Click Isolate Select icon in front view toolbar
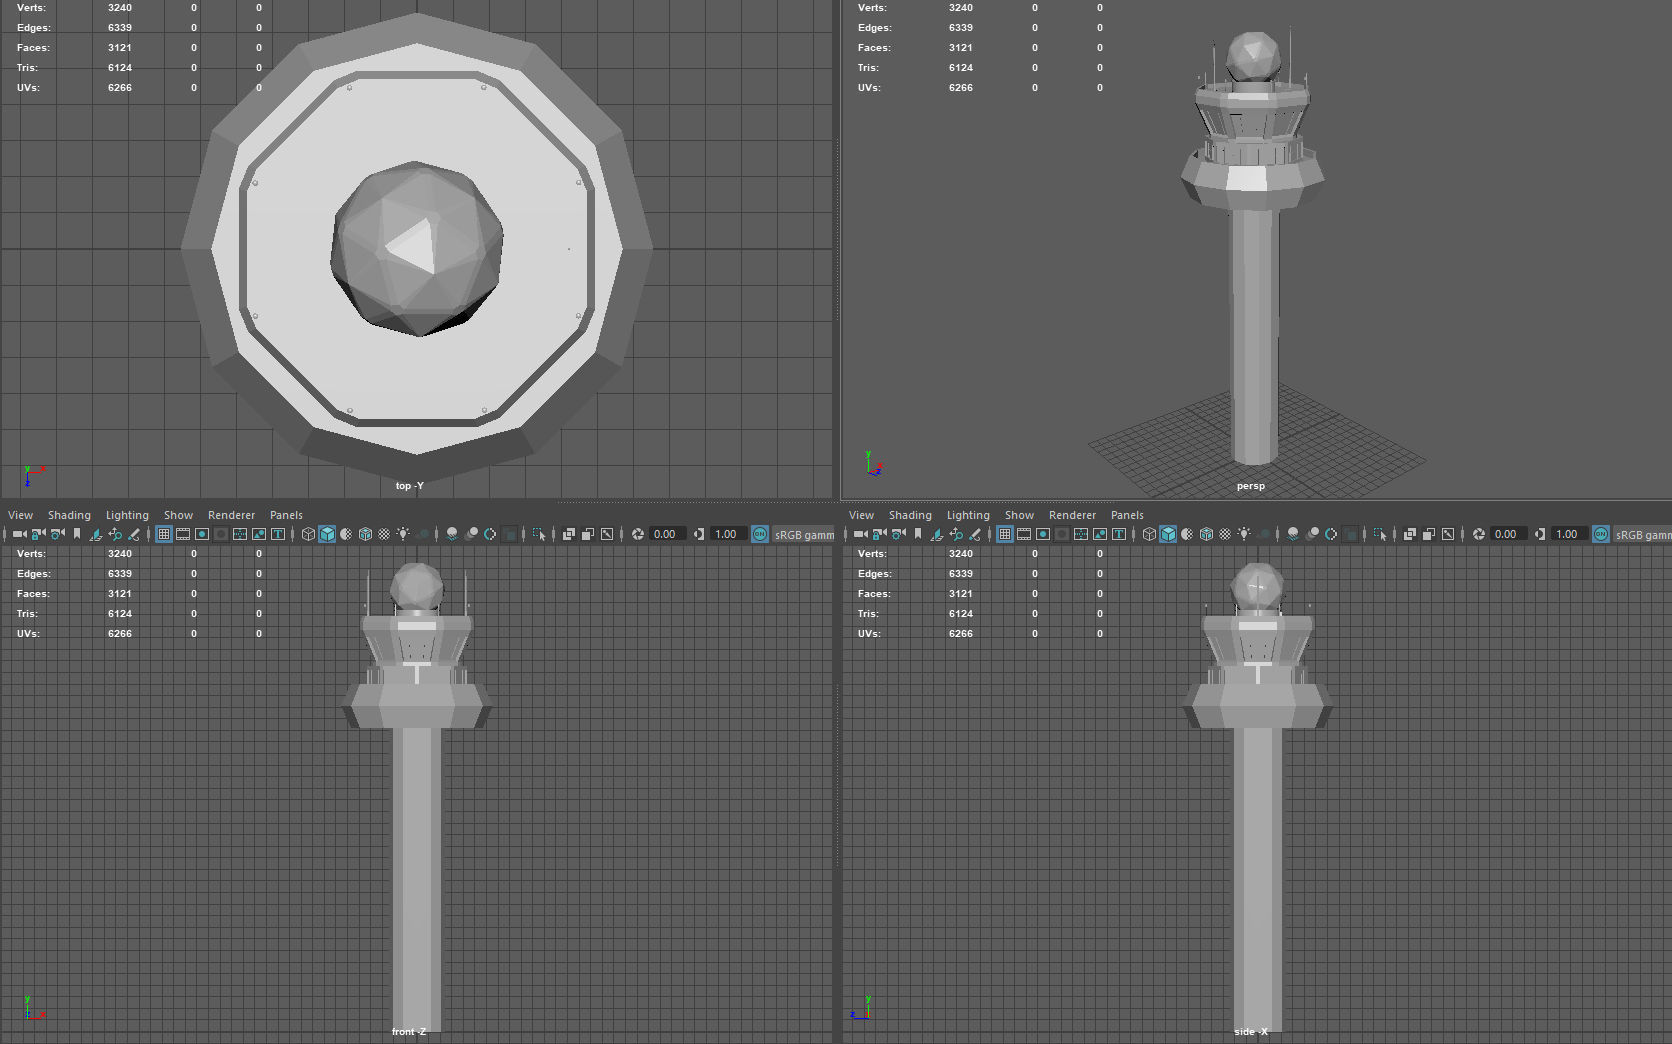 pos(539,534)
